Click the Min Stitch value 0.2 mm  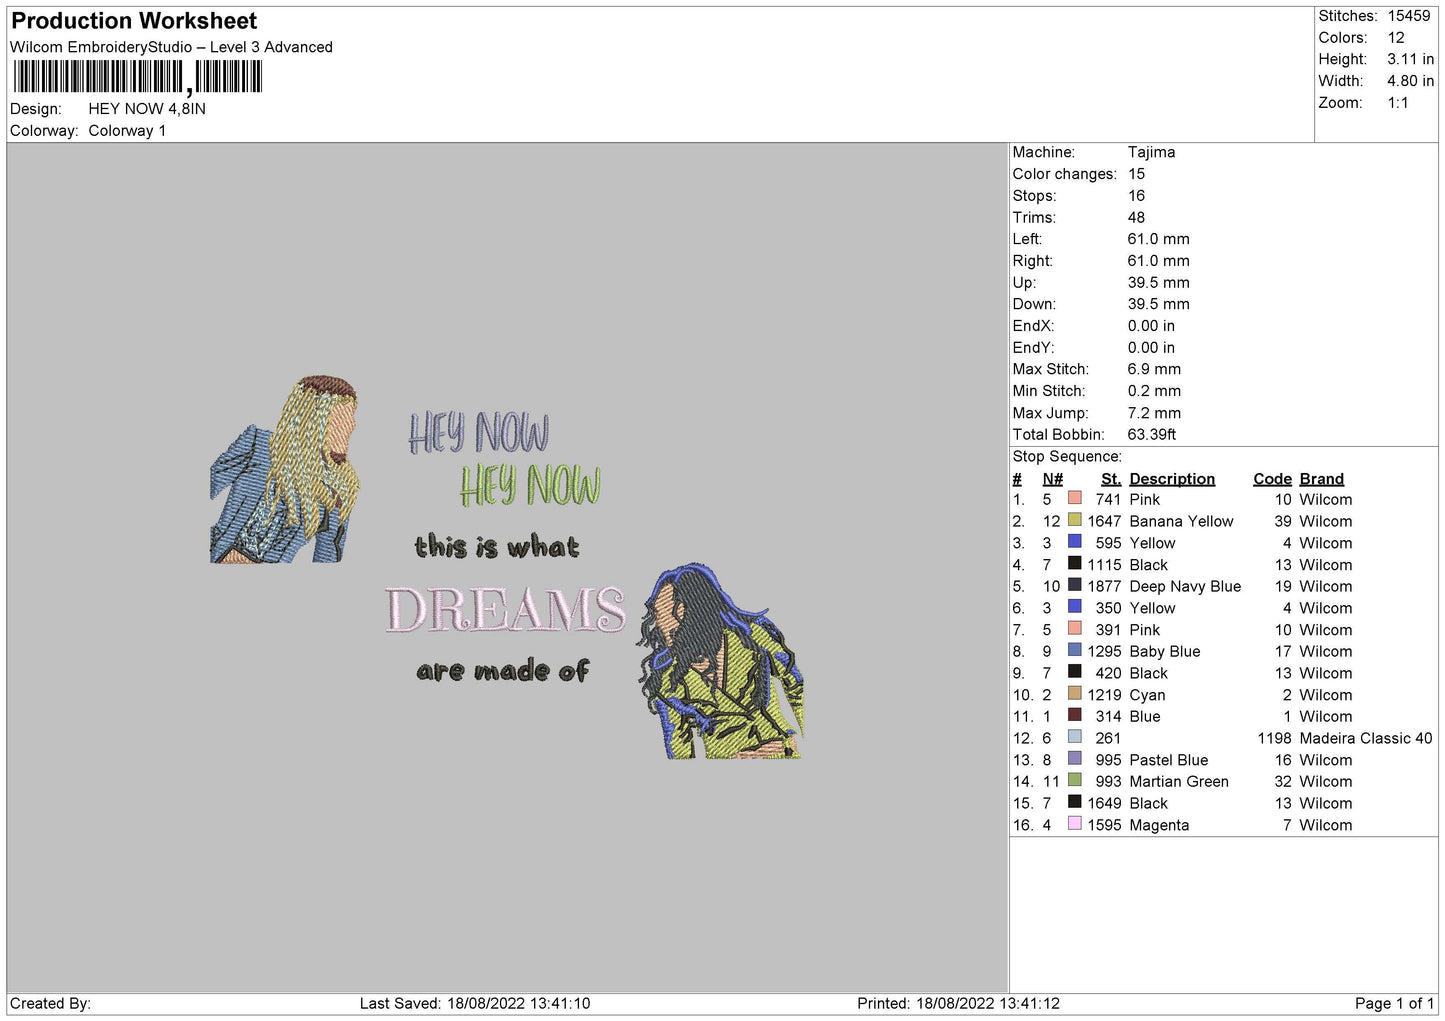pos(1154,391)
